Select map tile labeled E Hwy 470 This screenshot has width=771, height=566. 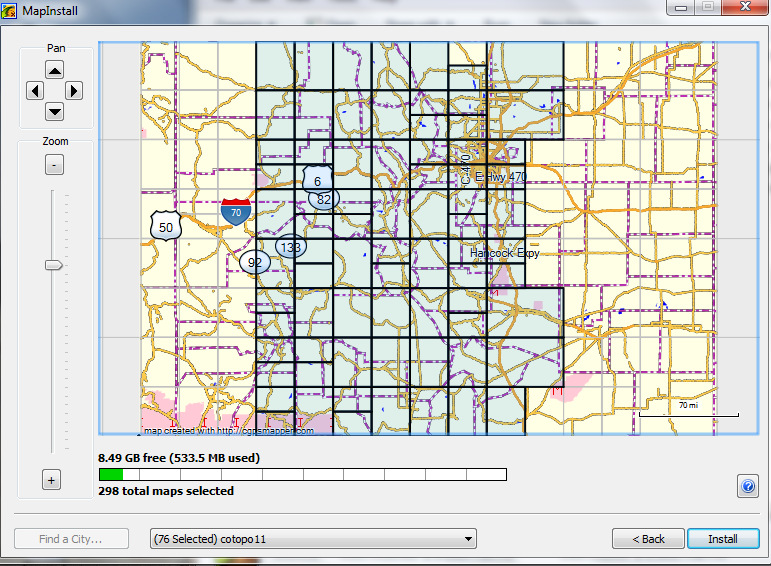point(500,177)
